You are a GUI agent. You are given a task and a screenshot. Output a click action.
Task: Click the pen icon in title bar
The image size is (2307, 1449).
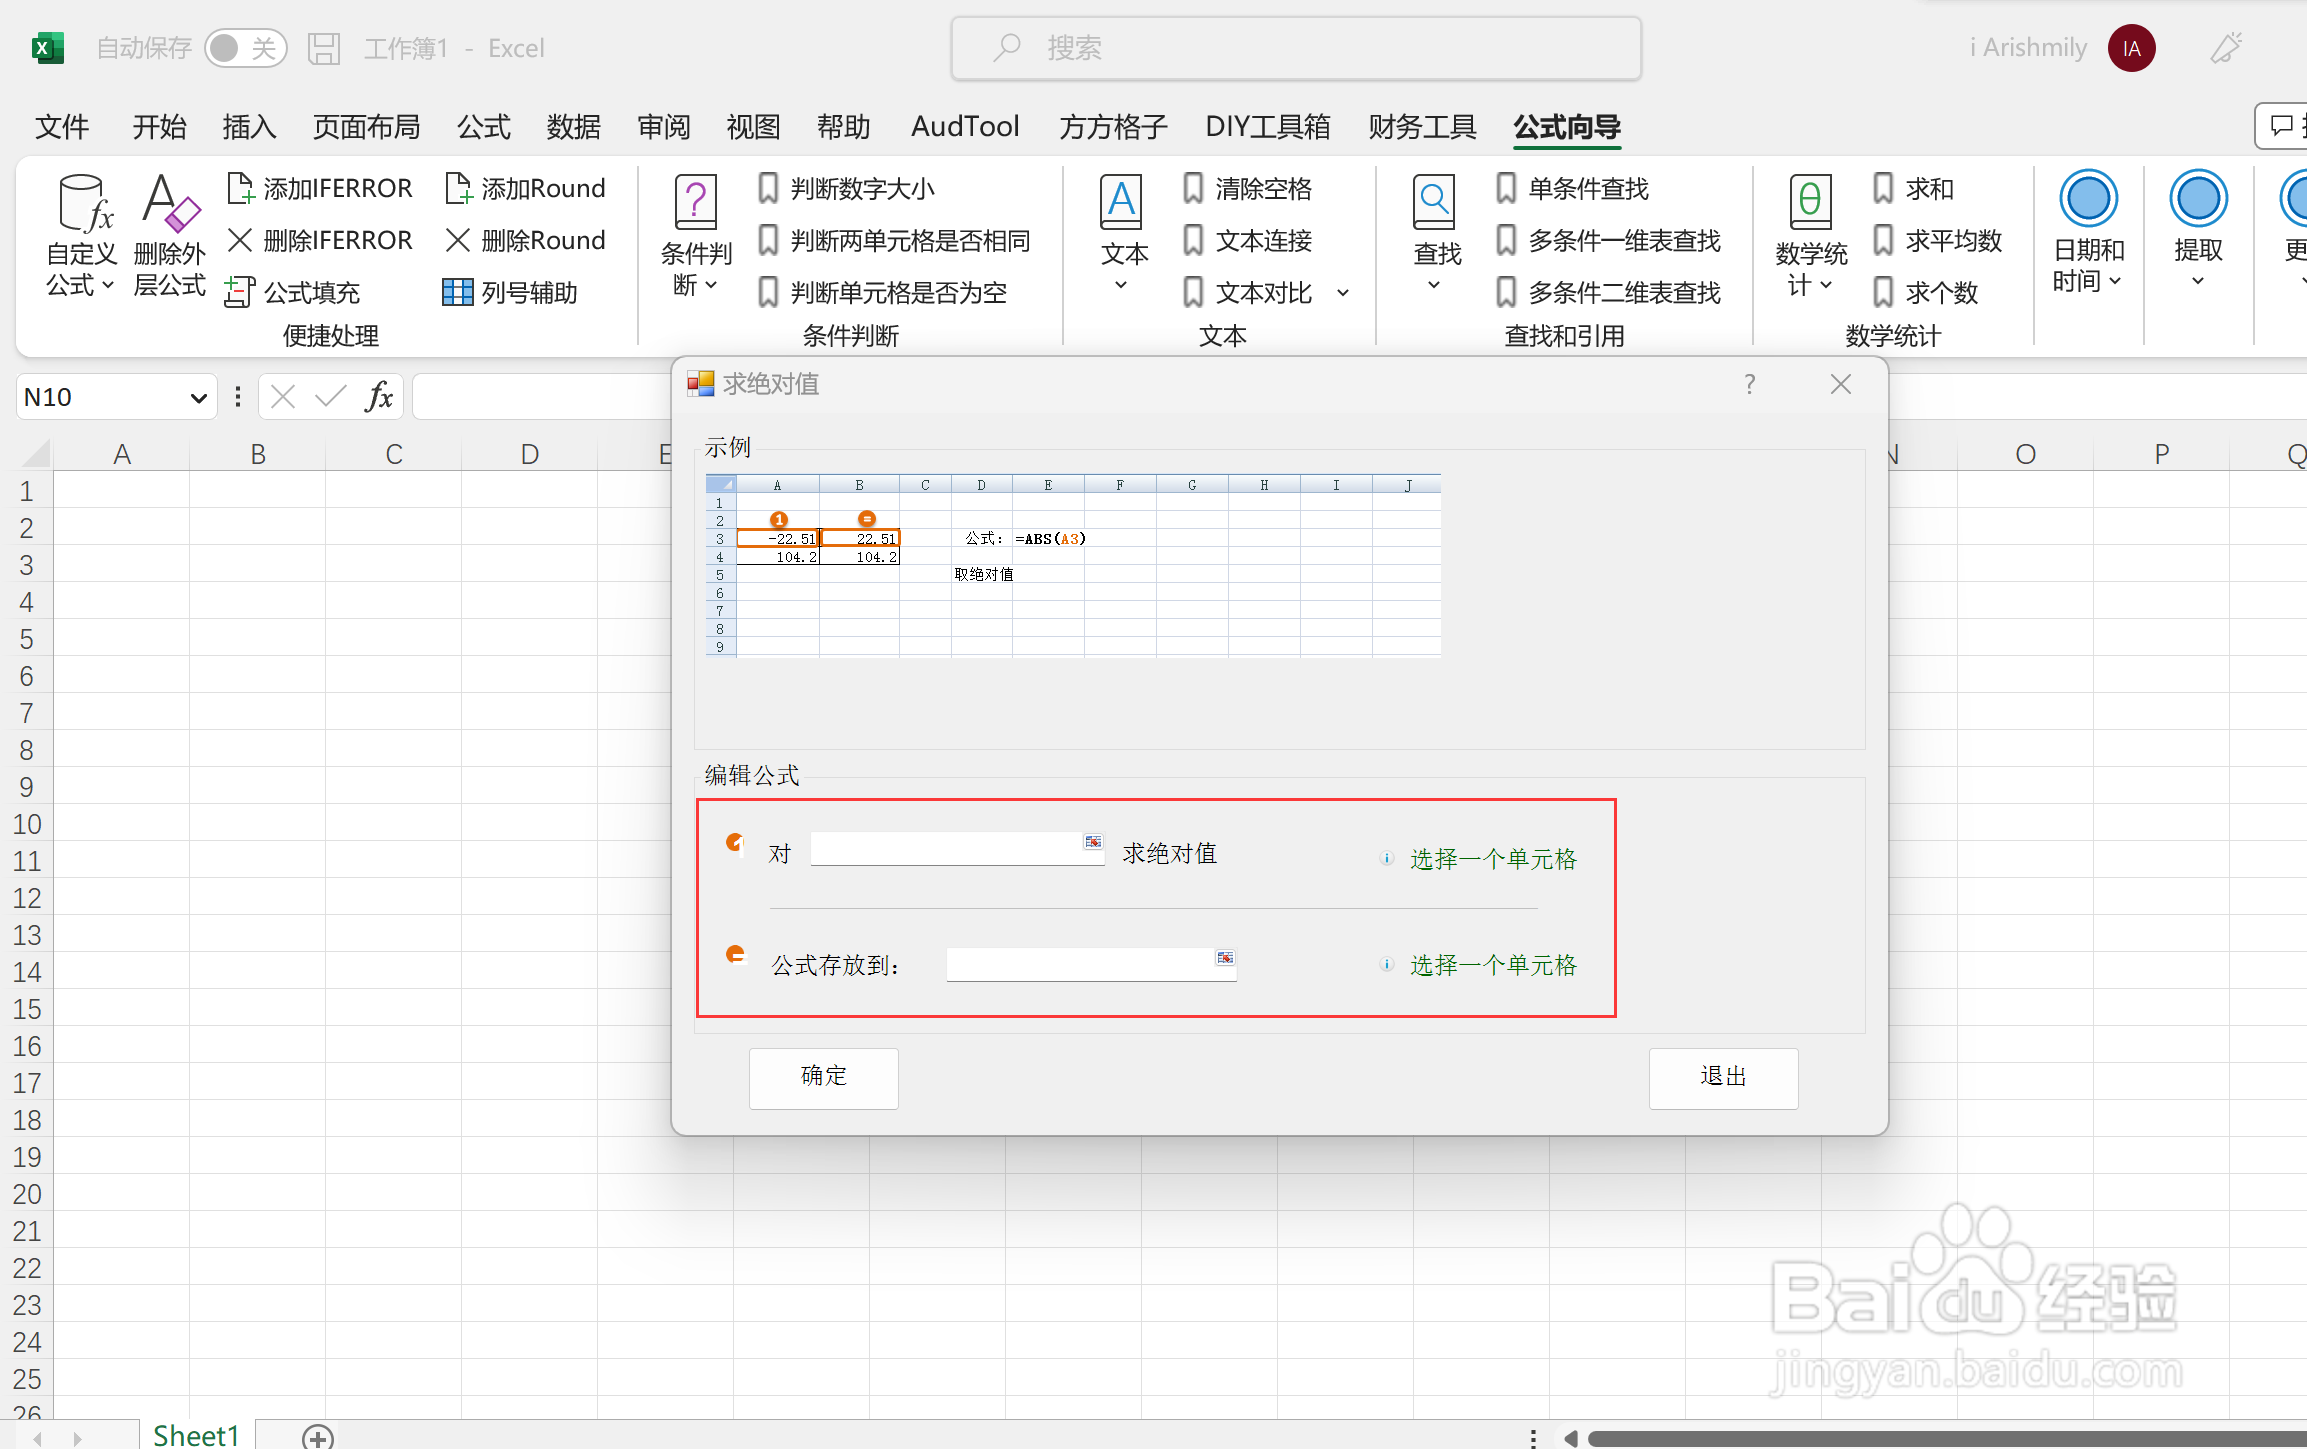point(2226,48)
